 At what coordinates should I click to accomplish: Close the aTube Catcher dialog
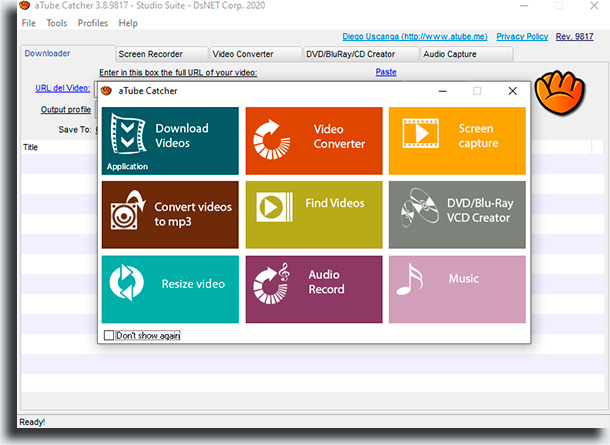pyautogui.click(x=512, y=91)
